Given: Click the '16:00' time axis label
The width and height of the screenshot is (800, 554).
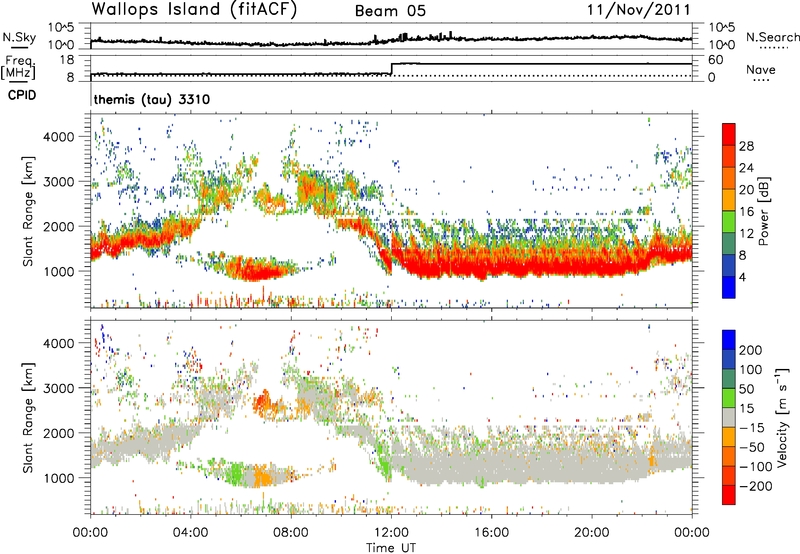Looking at the screenshot, I should click(x=491, y=533).
